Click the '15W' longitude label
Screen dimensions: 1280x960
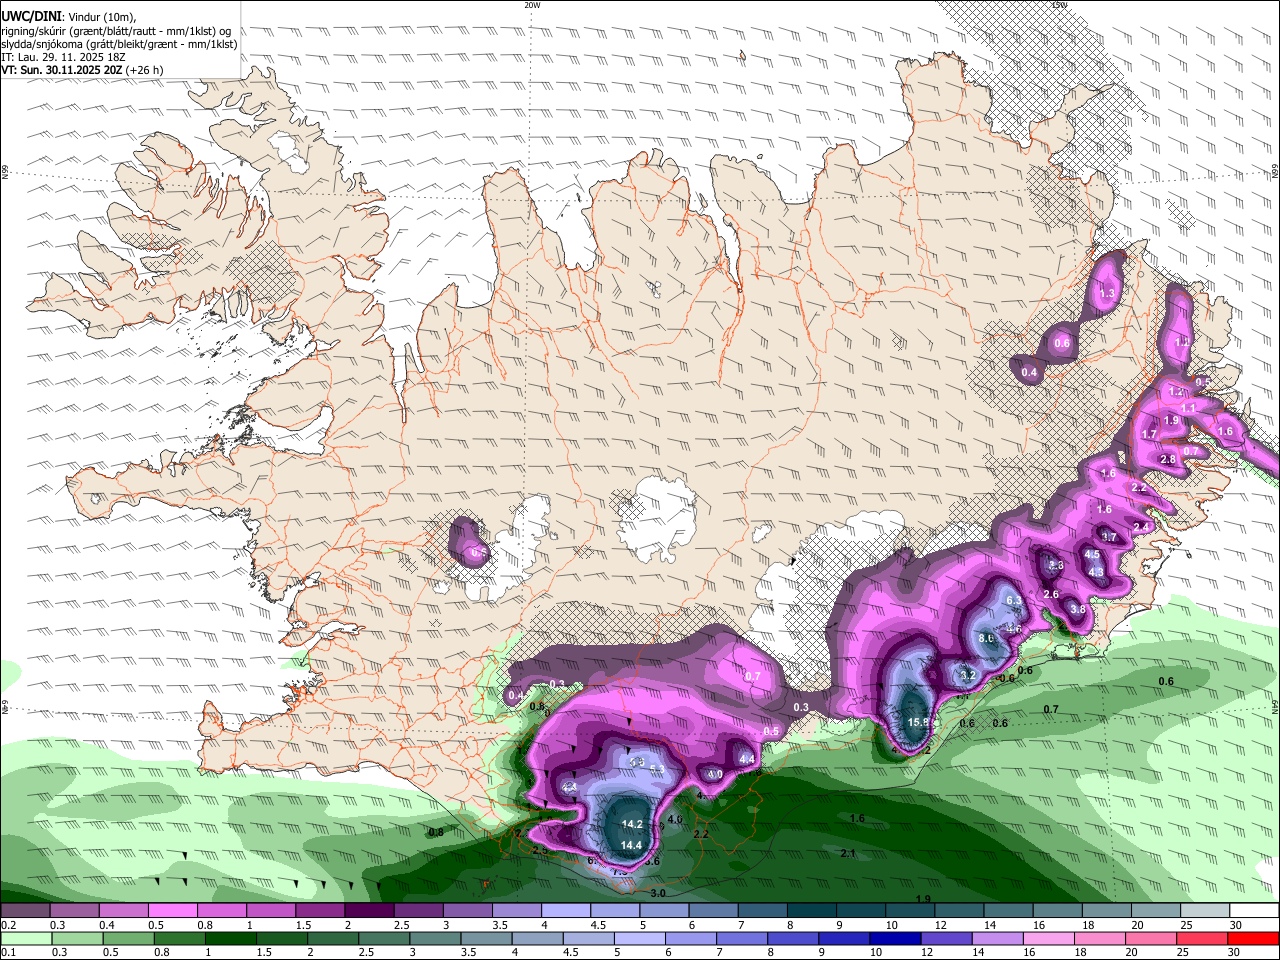1059,5
